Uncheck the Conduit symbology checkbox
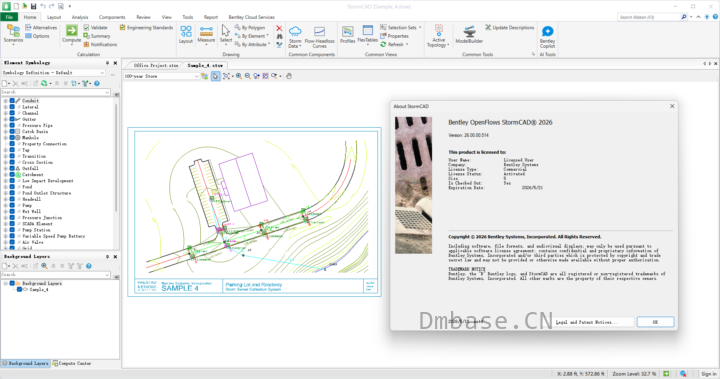Image resolution: width=720 pixels, height=379 pixels. coord(12,101)
